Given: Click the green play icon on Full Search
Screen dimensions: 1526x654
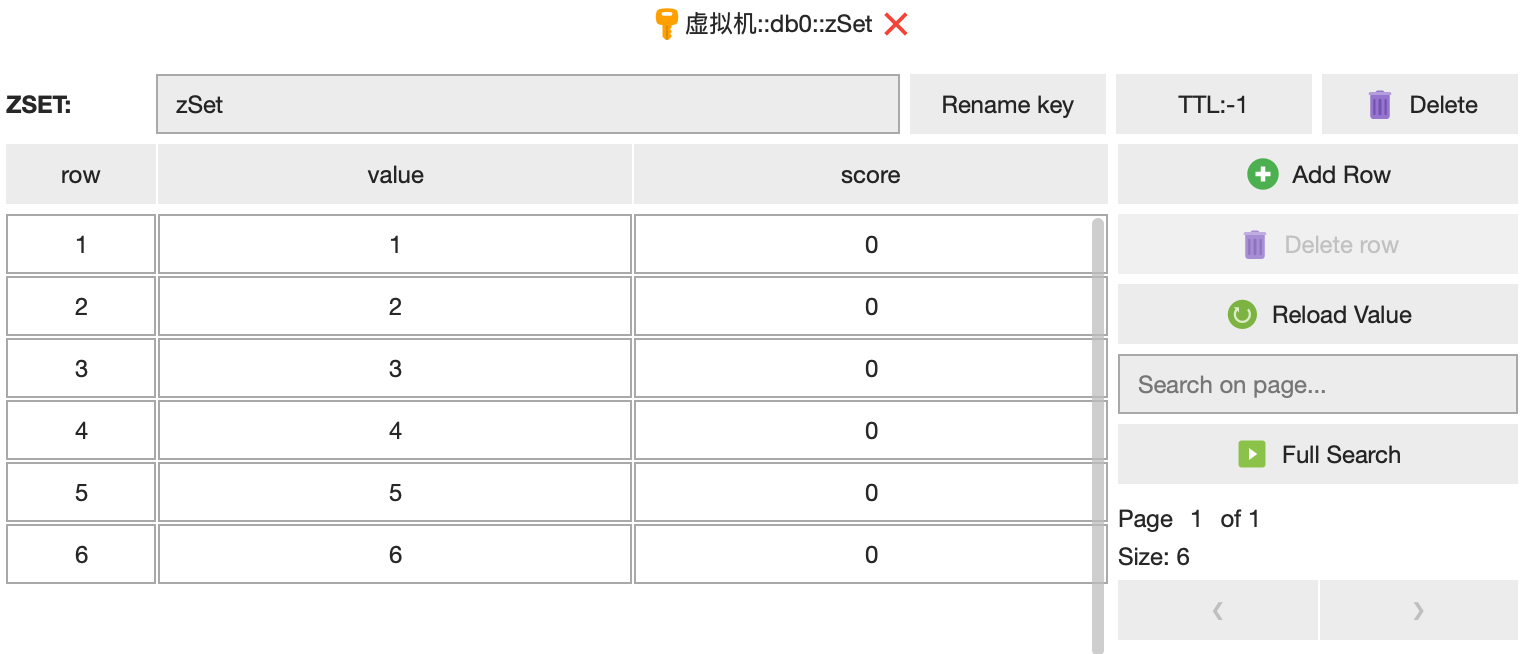Looking at the screenshot, I should pyautogui.click(x=1253, y=454).
